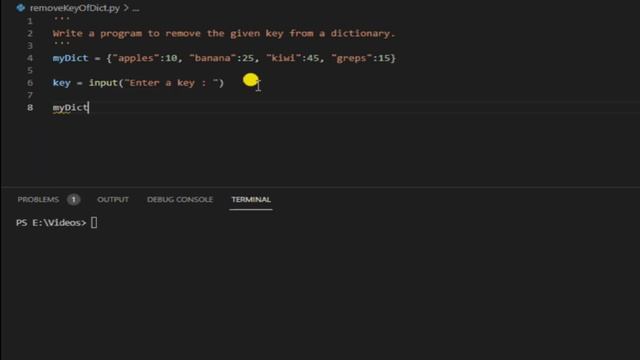Viewport: 640px width, 360px height.
Task: Click the "banana" dictionary key
Action: coord(213,58)
